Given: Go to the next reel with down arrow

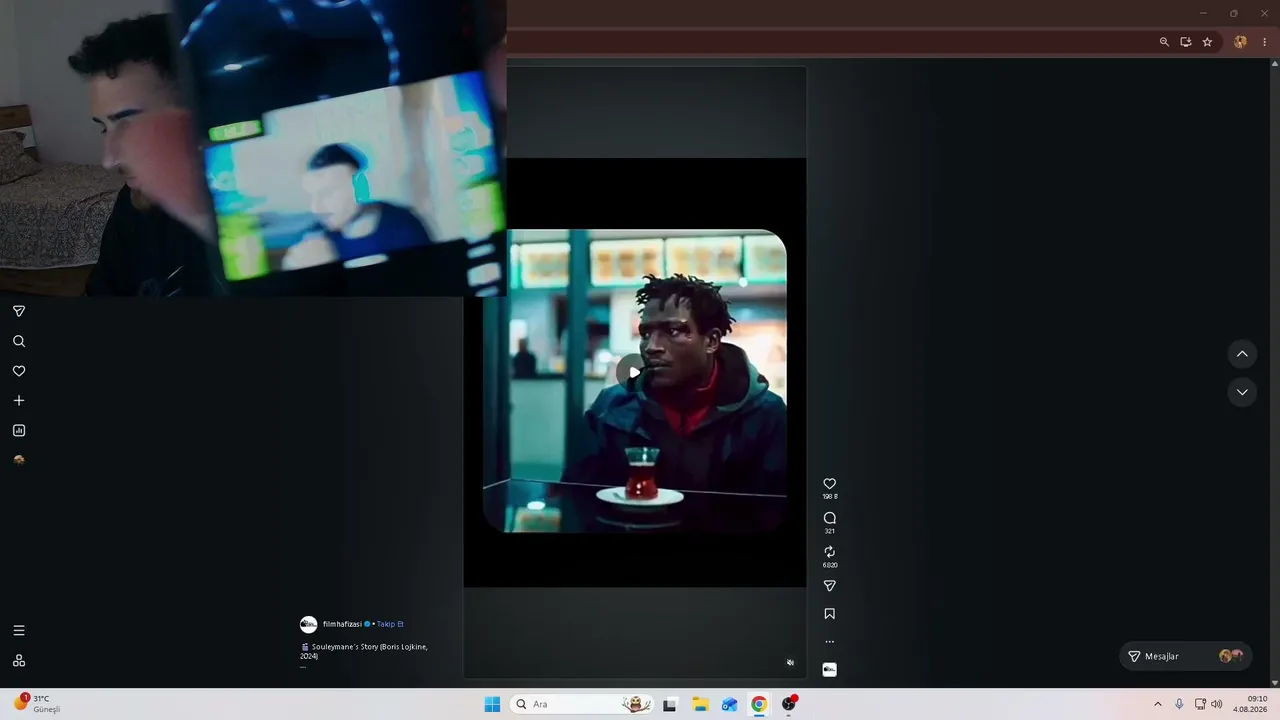Looking at the screenshot, I should [1242, 392].
